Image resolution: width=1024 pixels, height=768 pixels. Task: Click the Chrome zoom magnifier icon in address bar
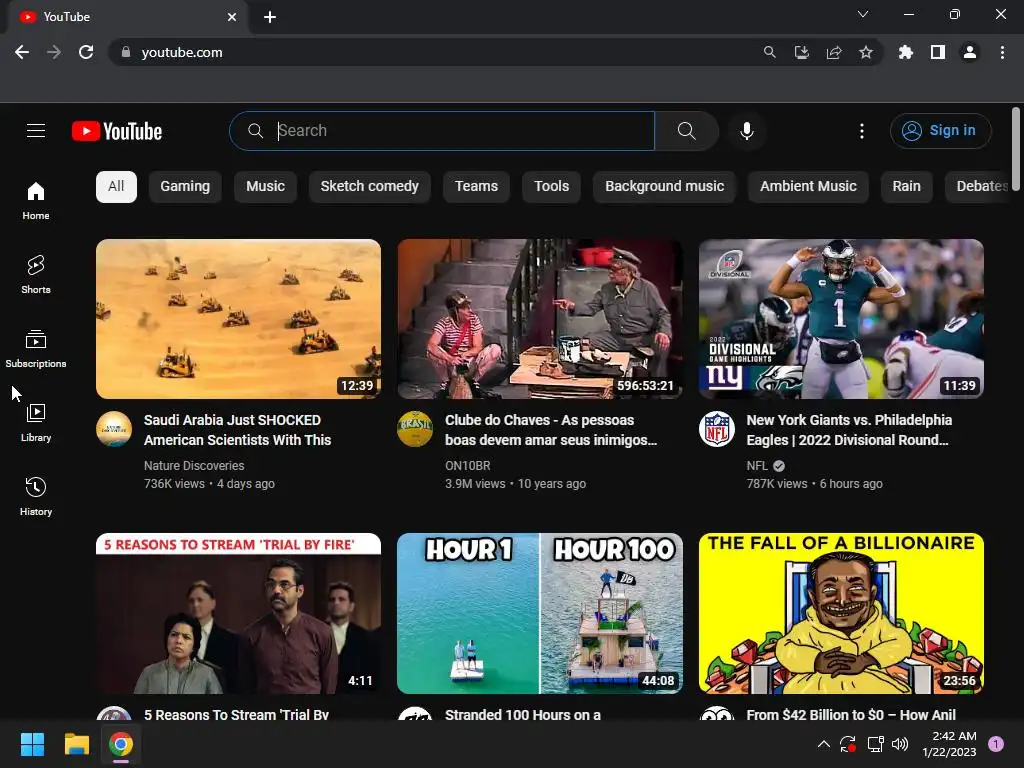(x=769, y=52)
